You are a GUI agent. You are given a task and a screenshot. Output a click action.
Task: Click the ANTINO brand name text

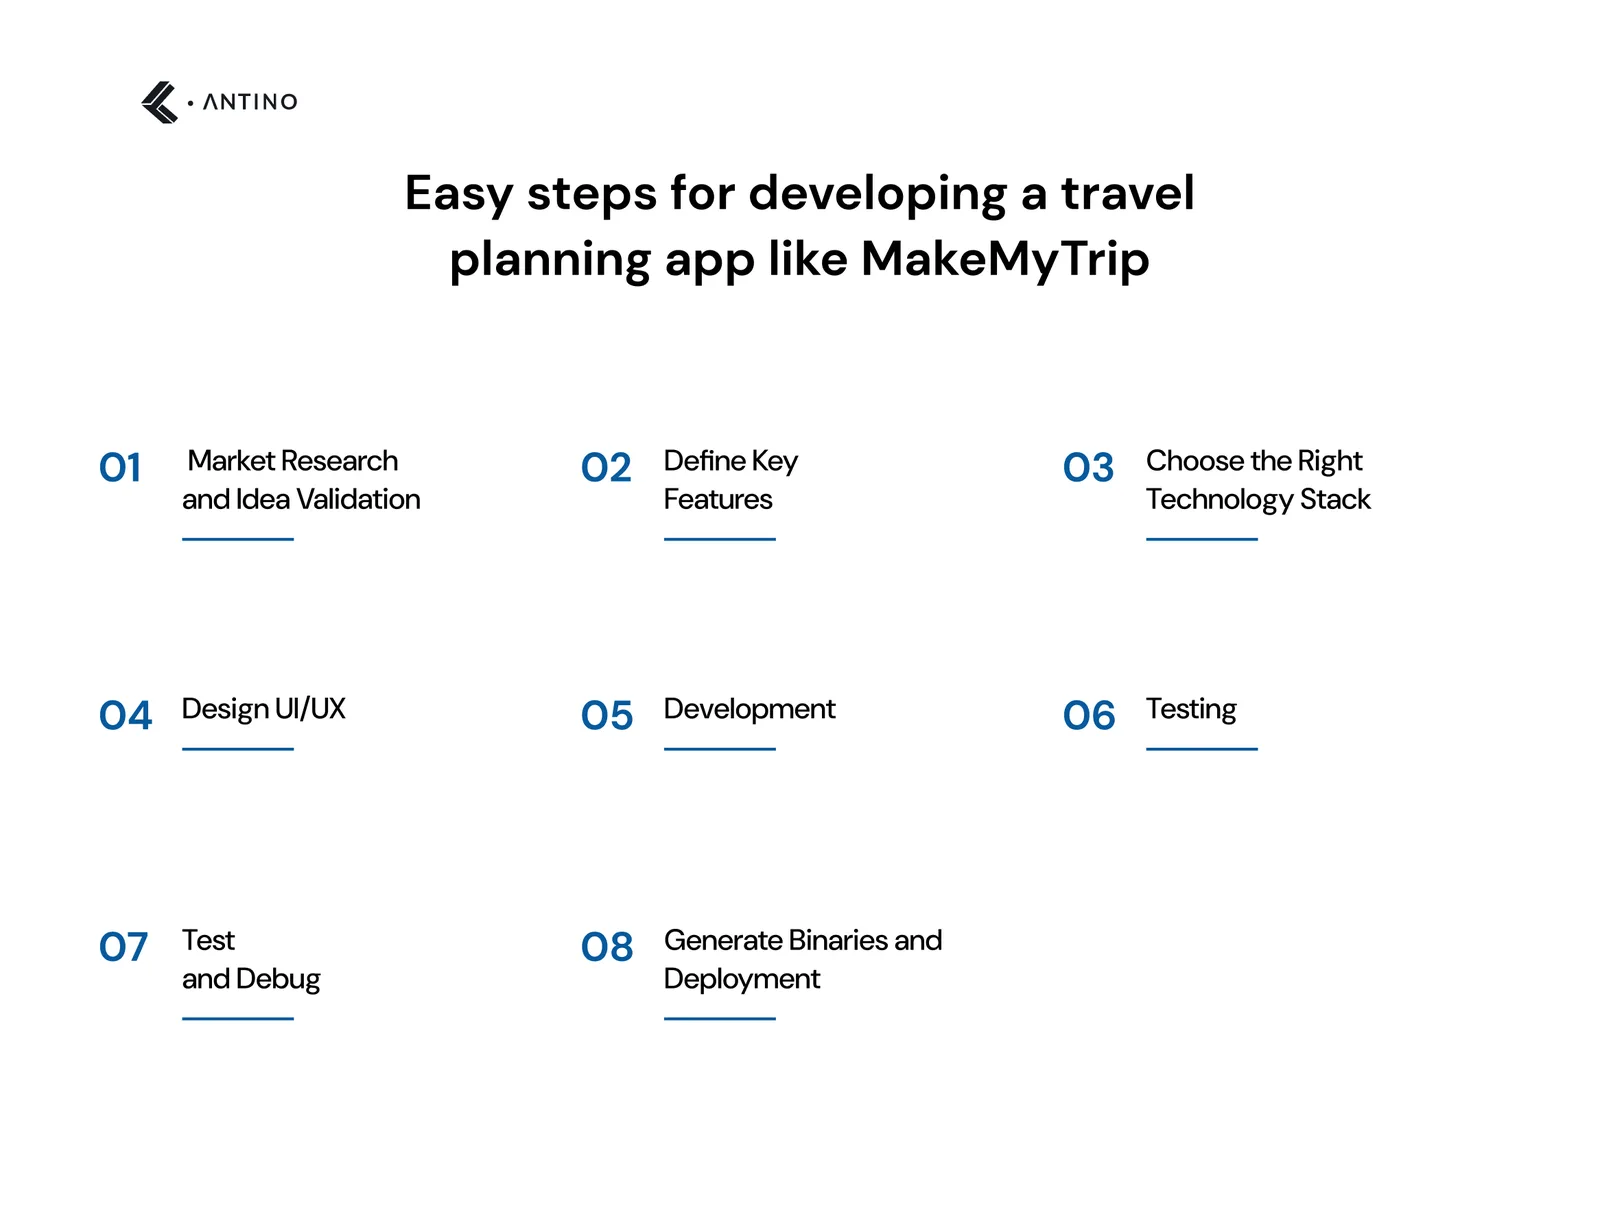pos(250,102)
